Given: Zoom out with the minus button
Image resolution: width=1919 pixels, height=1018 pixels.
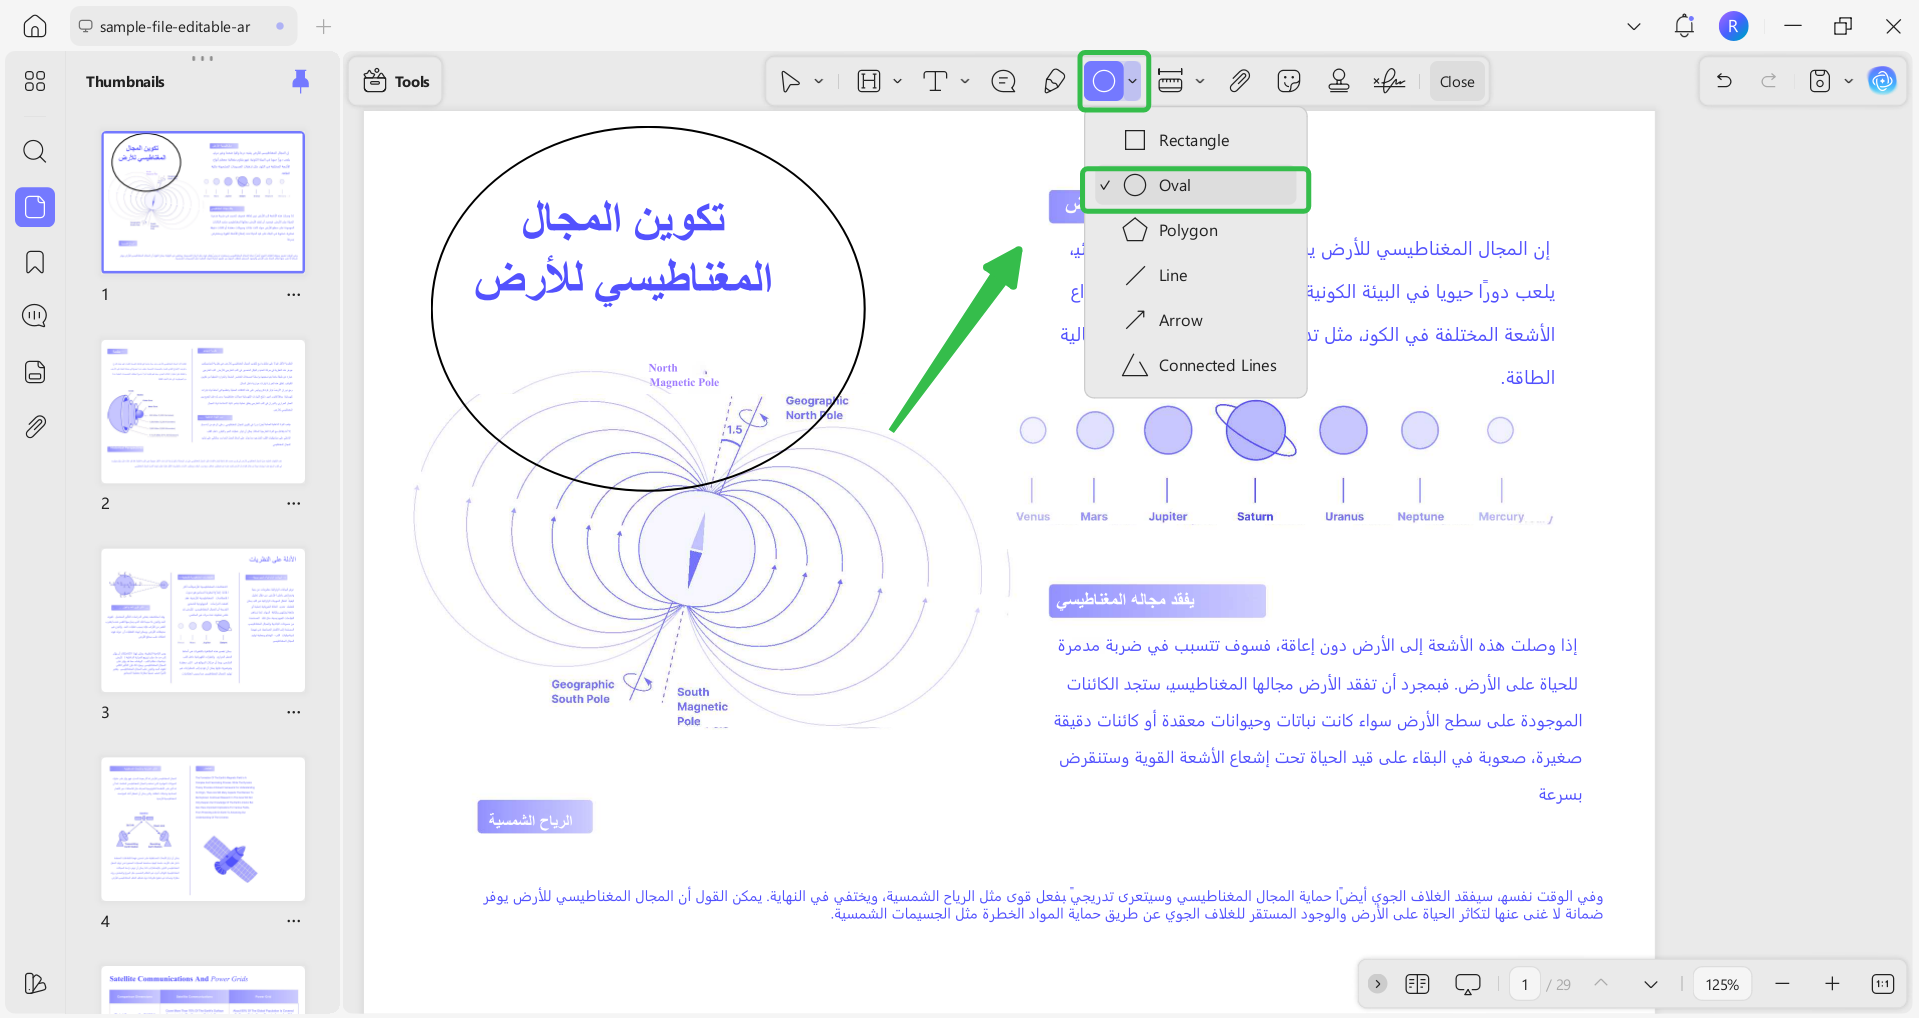Looking at the screenshot, I should 1782,984.
